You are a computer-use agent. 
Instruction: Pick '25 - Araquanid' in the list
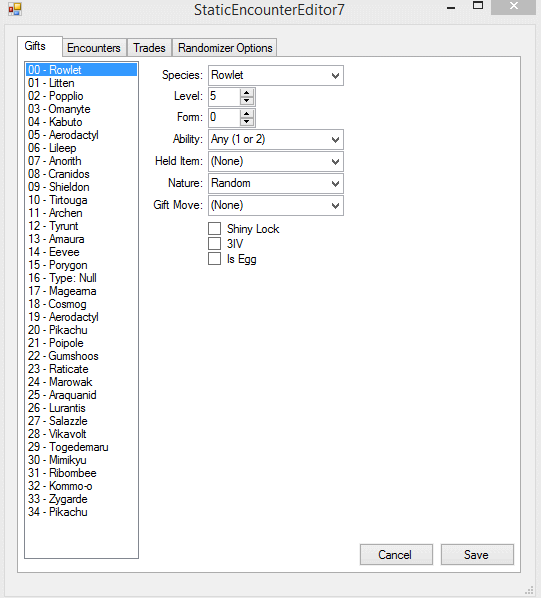coord(81,395)
